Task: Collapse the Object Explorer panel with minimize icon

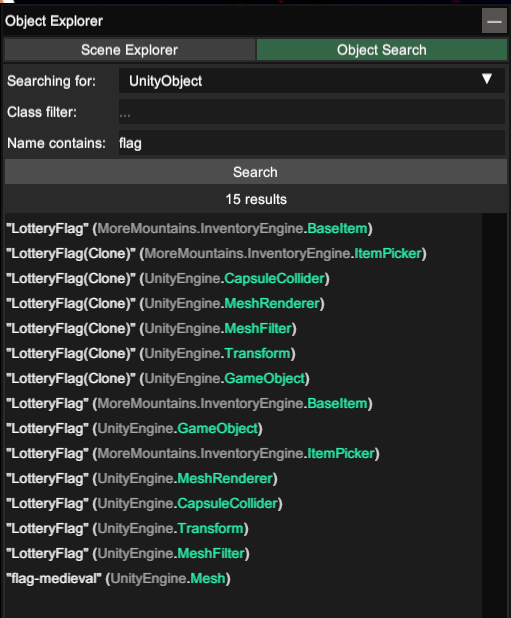Action: tap(494, 21)
